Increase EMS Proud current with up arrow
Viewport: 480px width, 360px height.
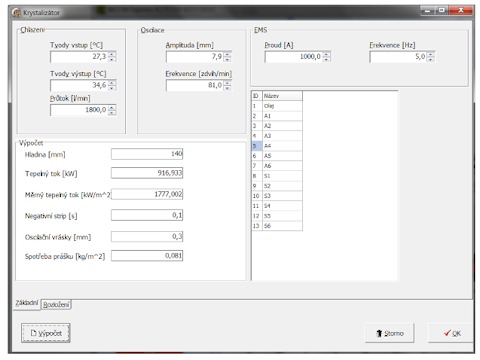click(327, 54)
